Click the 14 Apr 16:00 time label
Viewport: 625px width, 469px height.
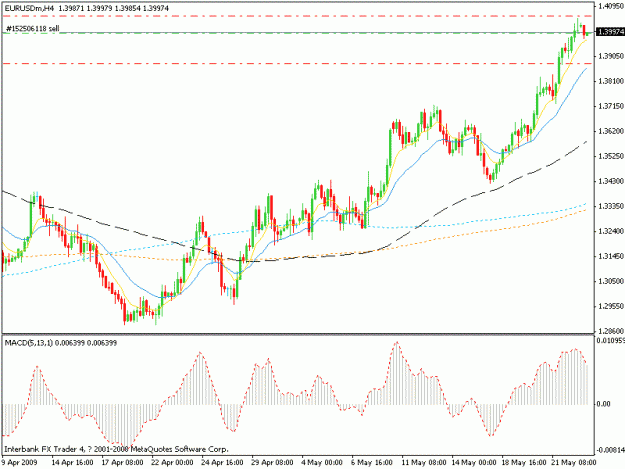click(73, 463)
